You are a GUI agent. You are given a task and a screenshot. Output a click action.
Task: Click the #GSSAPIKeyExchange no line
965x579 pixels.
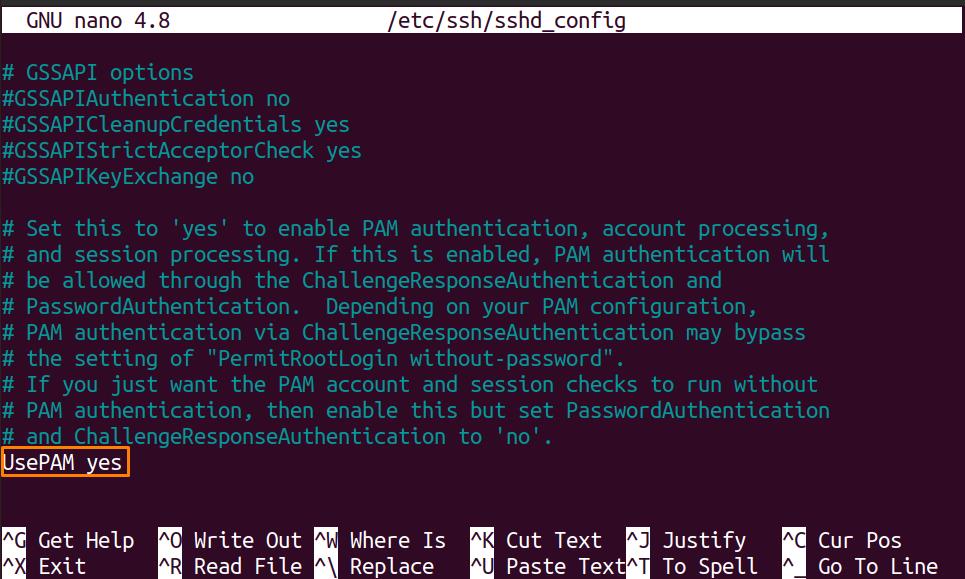click(x=128, y=177)
